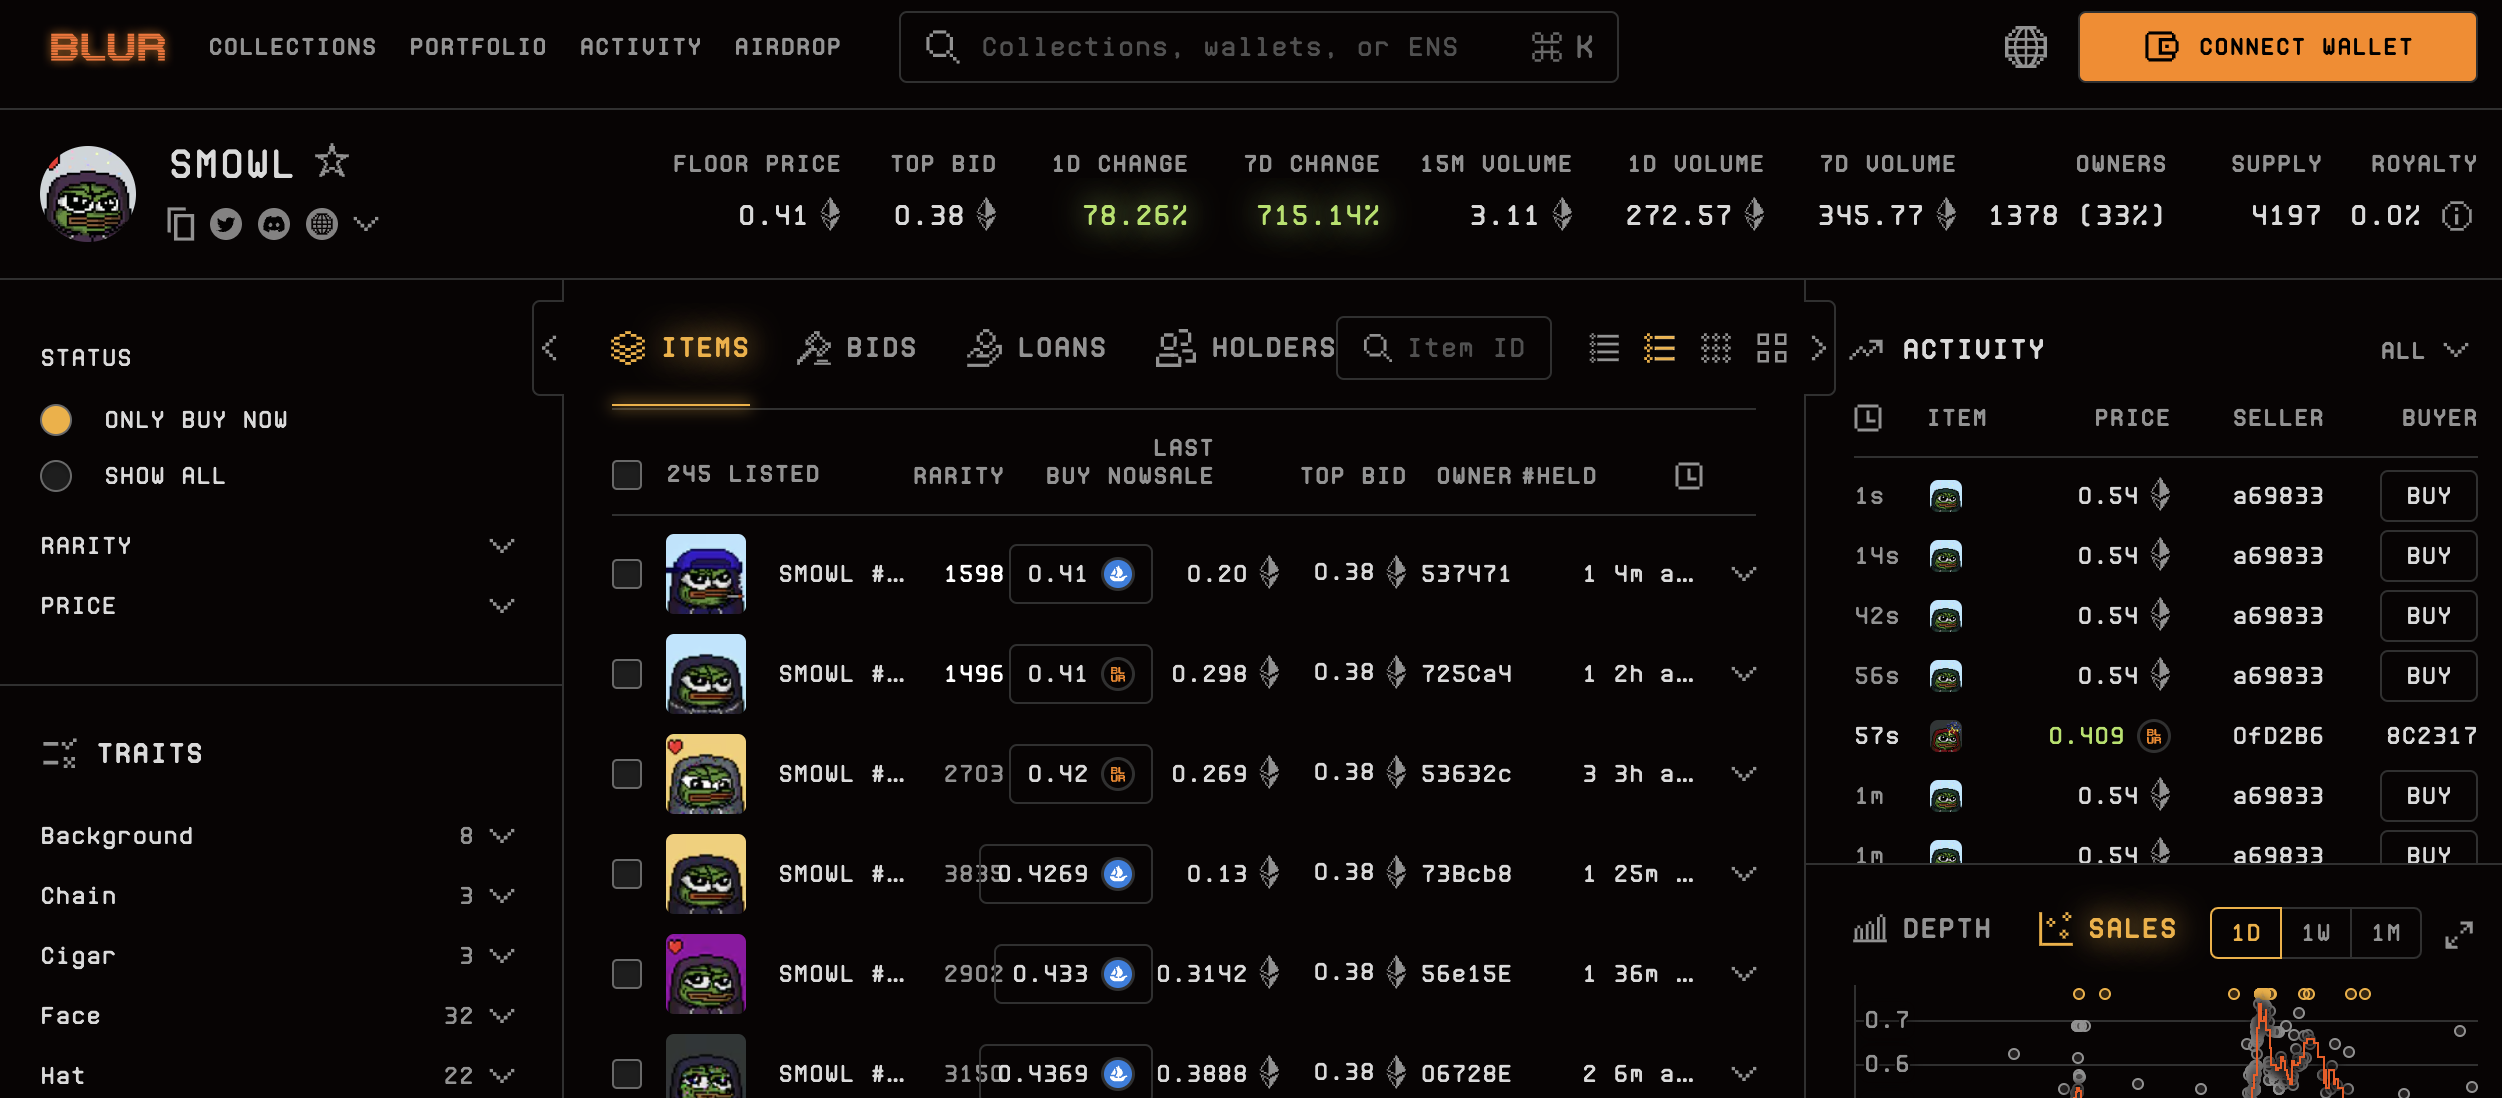Select the 1W sales chart range
The width and height of the screenshot is (2502, 1098).
pyautogui.click(x=2316, y=933)
